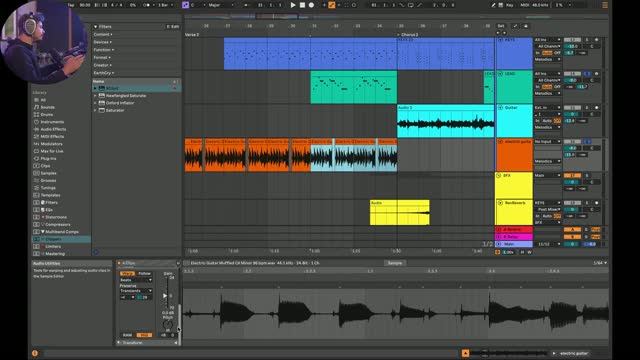Open the Grooves library category
The image size is (640, 360).
coord(48,180)
